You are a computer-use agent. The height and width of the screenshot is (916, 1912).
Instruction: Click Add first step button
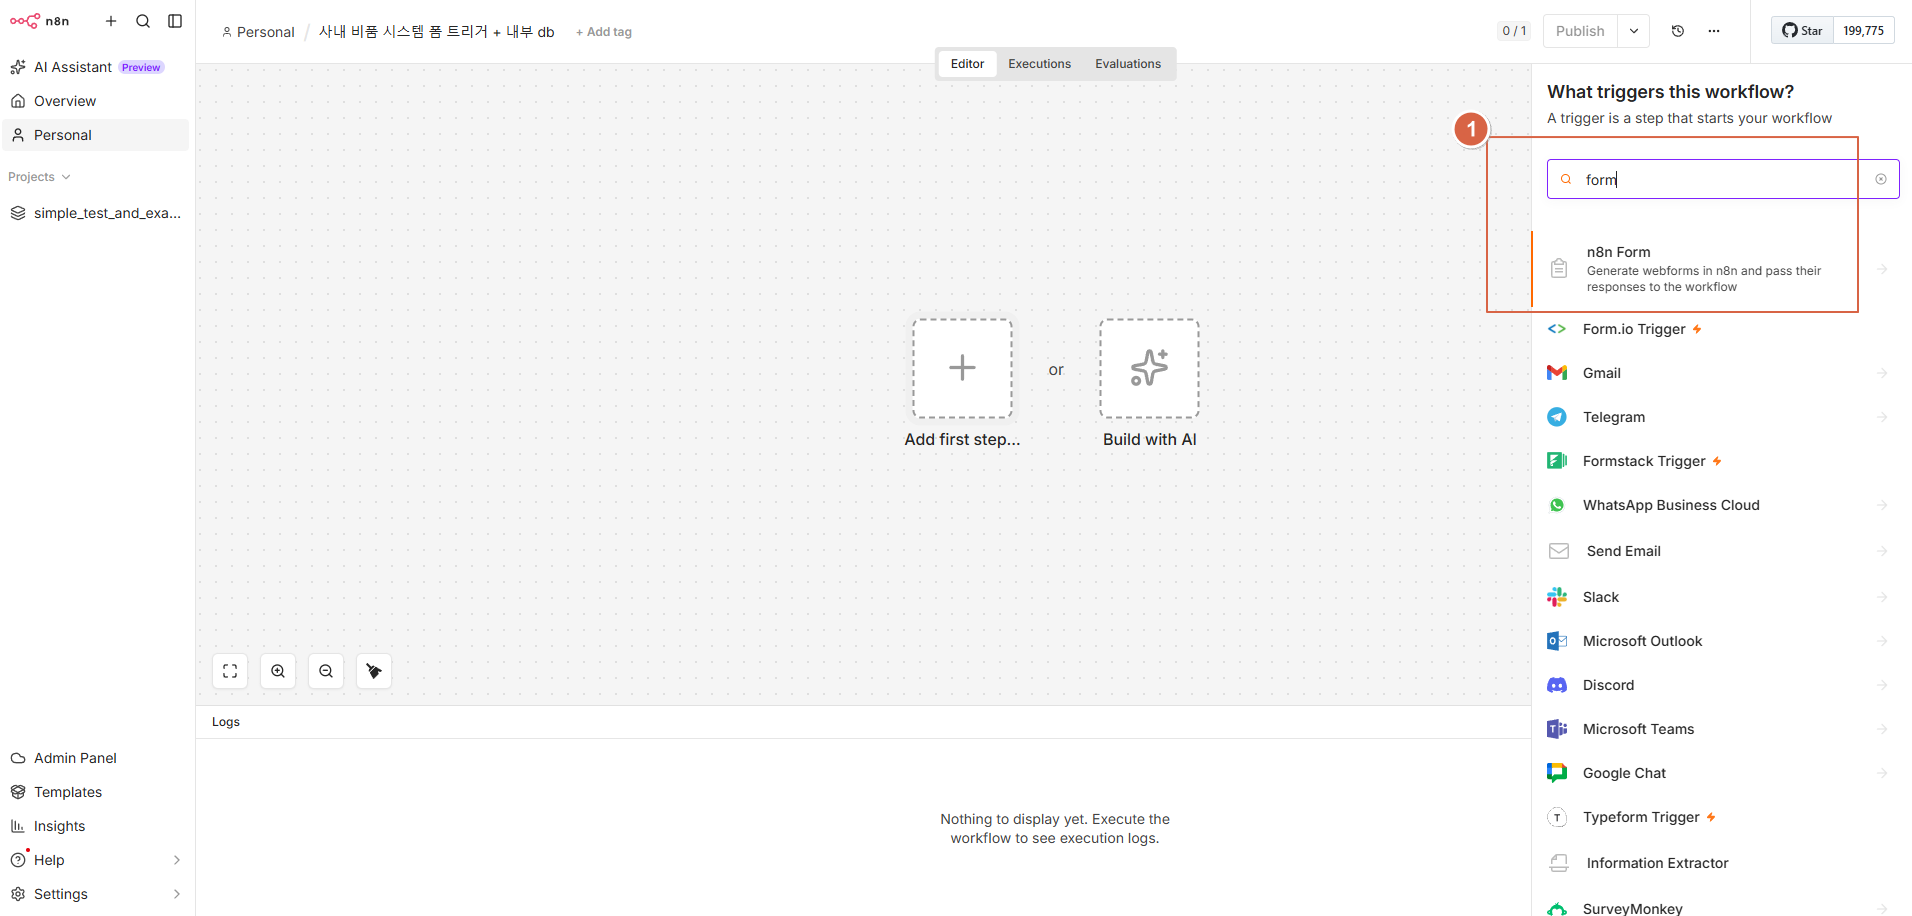962,368
